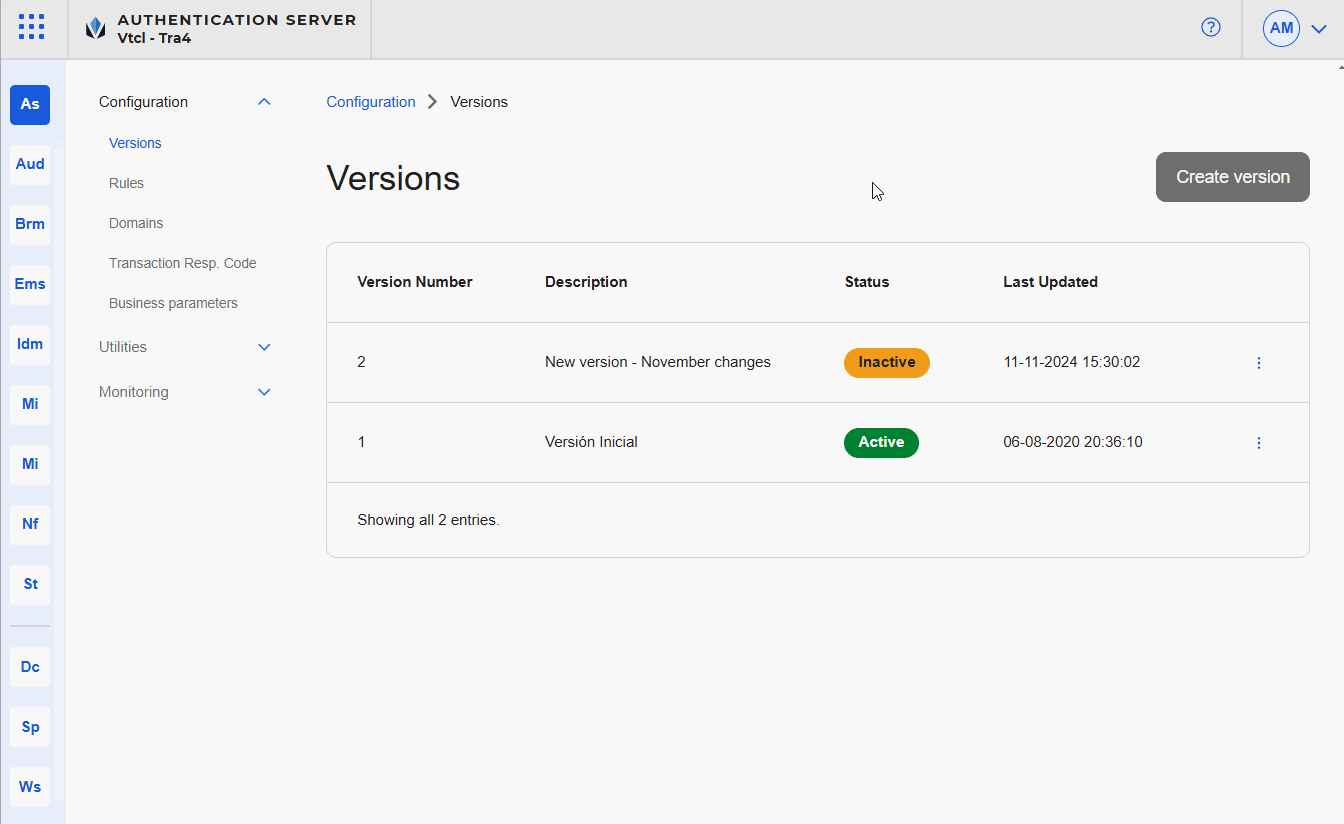Click the Configuration breadcrumb link
The height and width of the screenshot is (824, 1344).
point(371,102)
